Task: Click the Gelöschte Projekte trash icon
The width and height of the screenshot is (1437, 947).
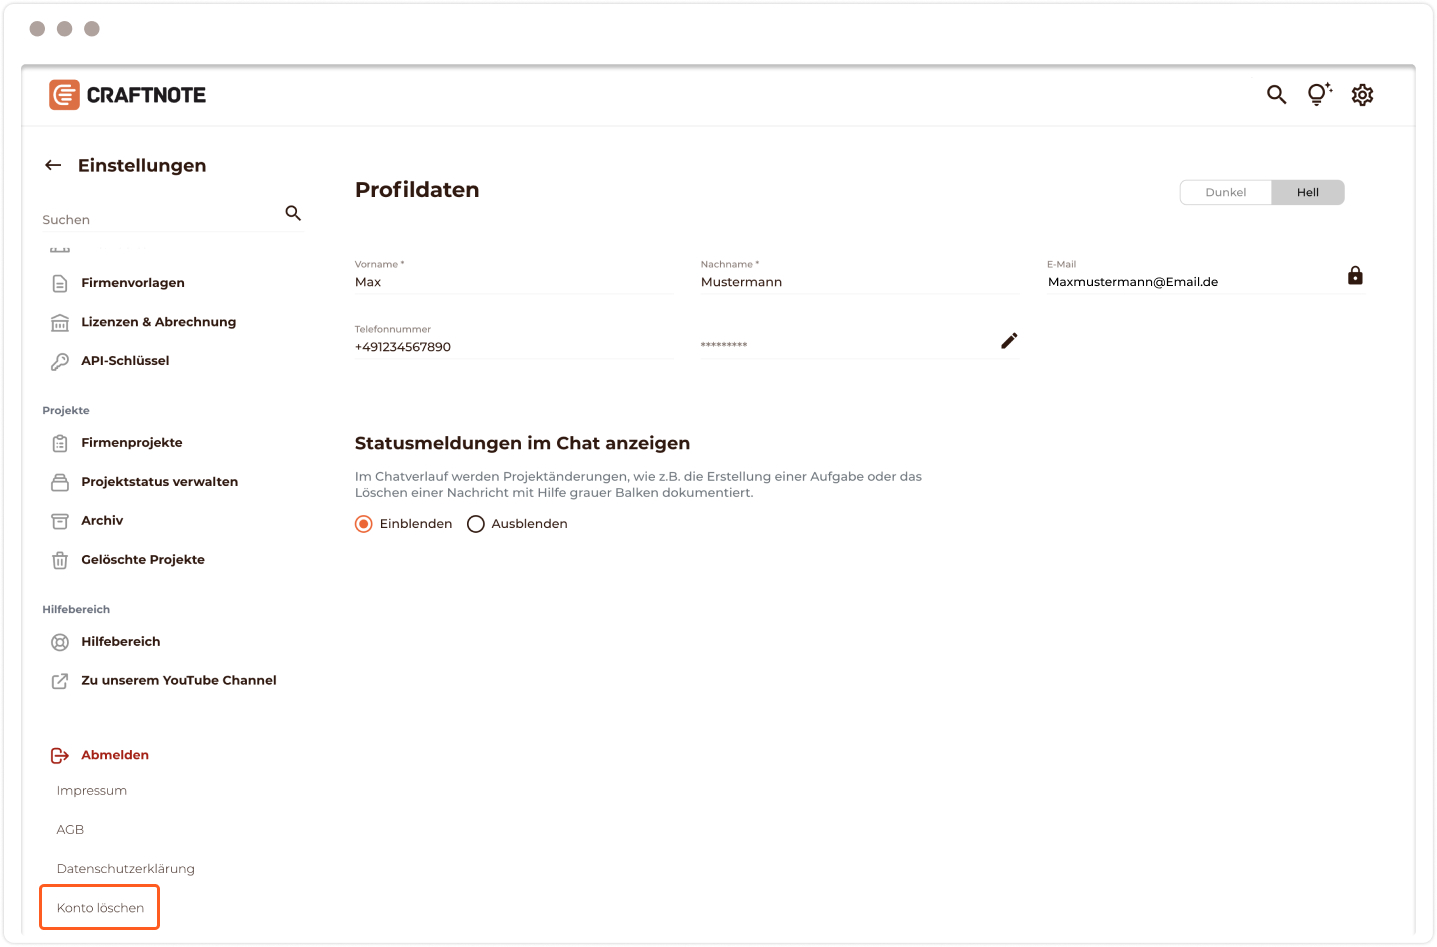Action: pyautogui.click(x=60, y=560)
